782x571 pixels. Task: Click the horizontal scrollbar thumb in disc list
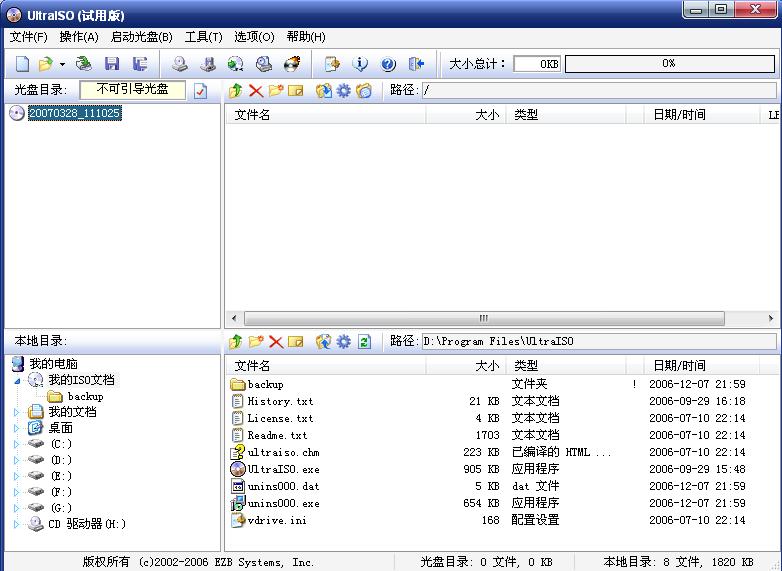point(484,318)
